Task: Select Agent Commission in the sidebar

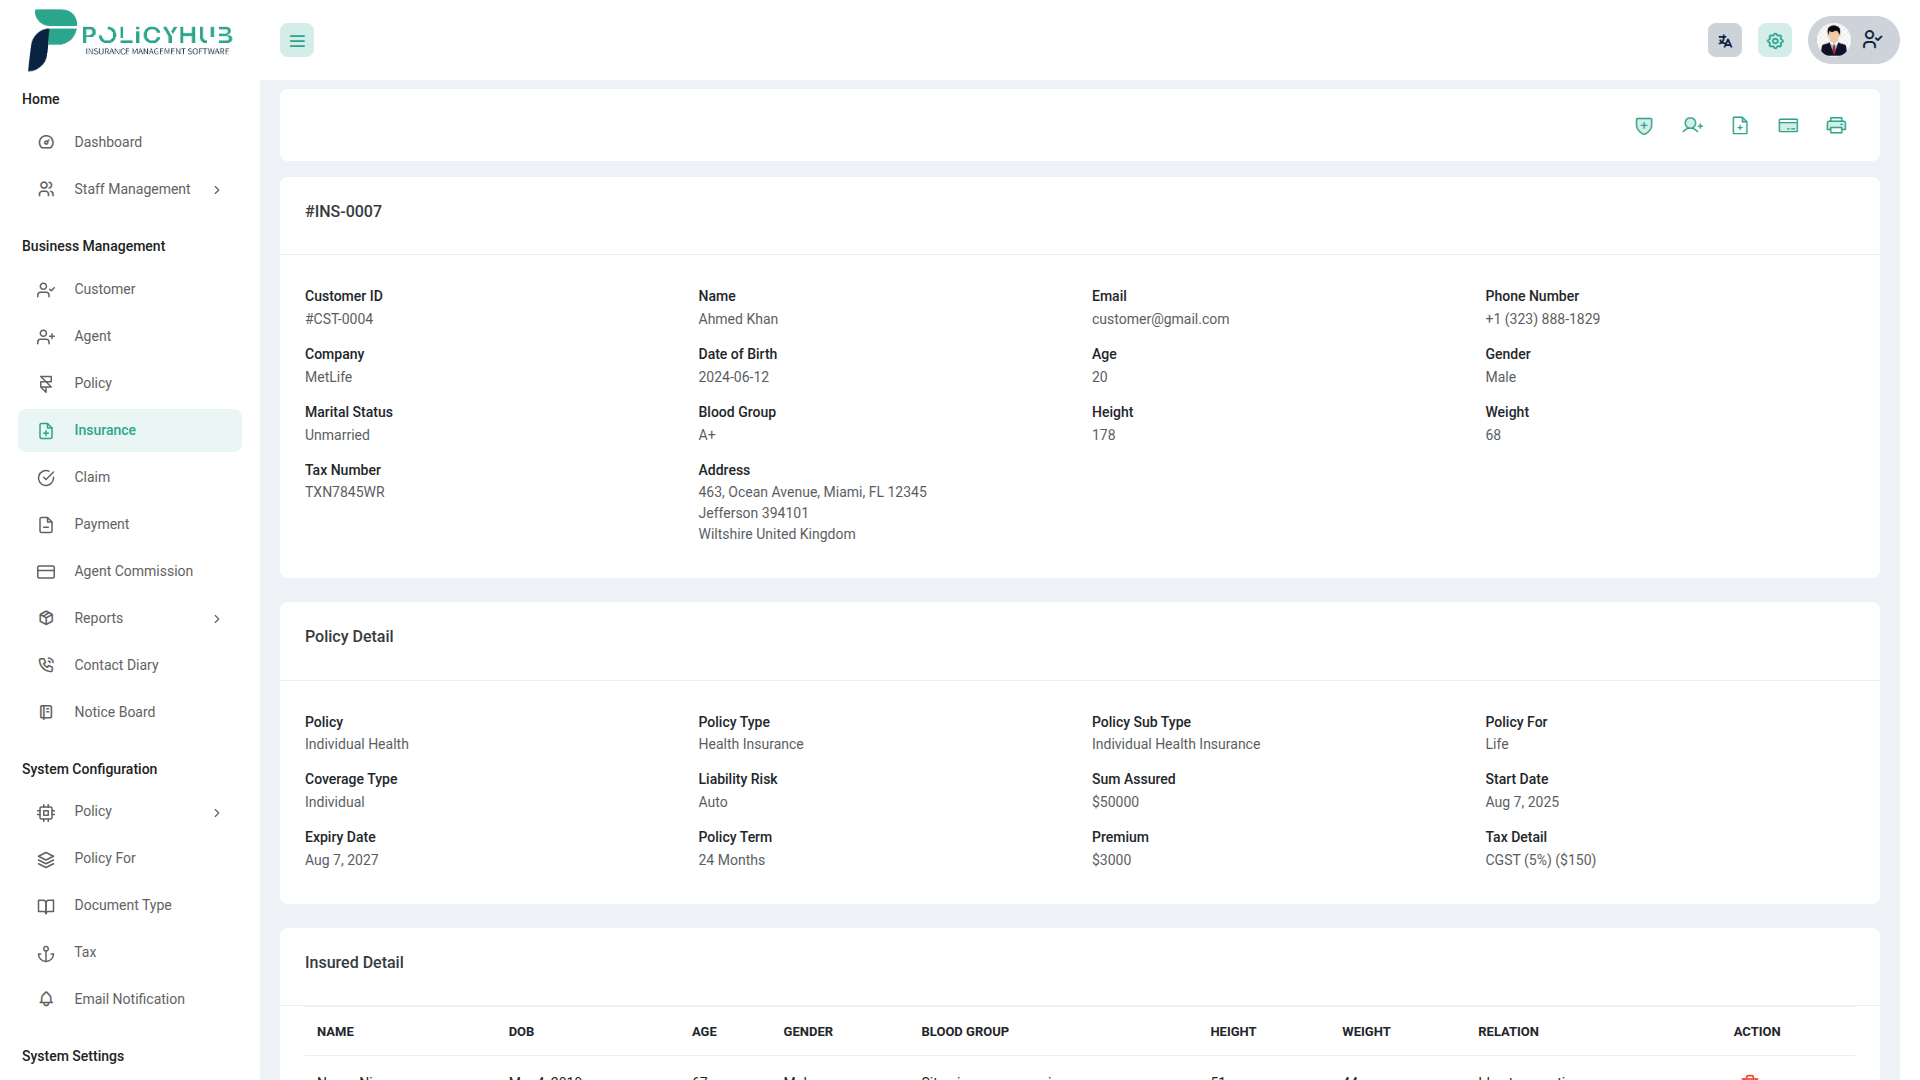Action: click(x=133, y=571)
